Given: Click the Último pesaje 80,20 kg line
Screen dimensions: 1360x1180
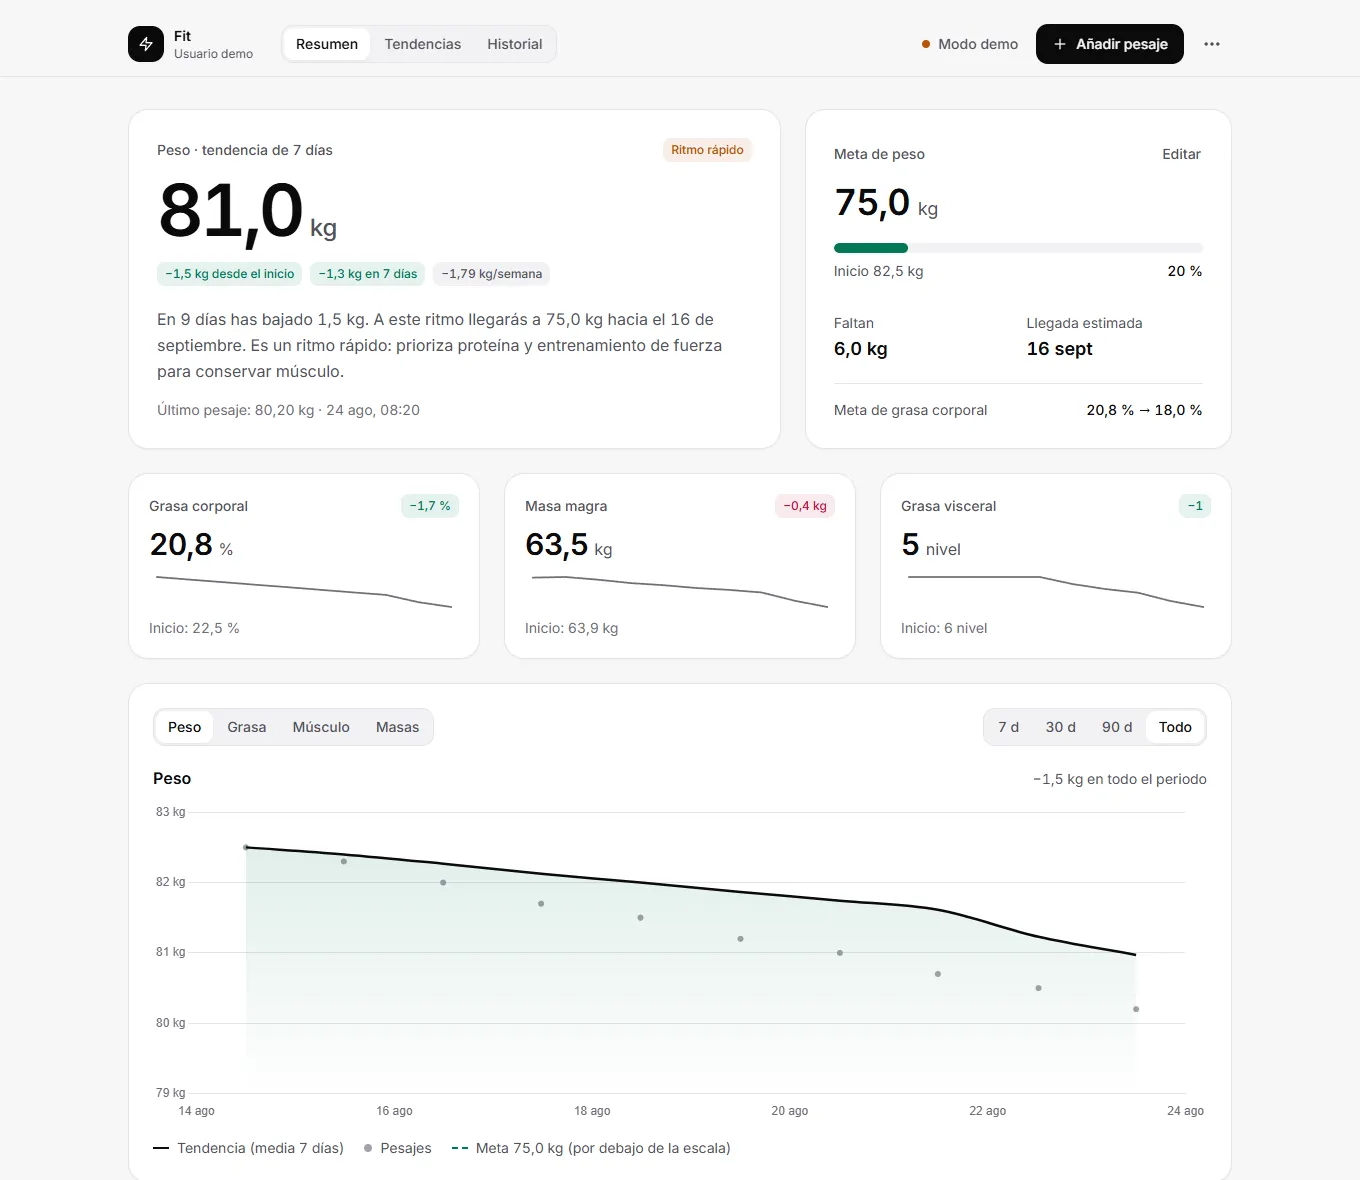Looking at the screenshot, I should [288, 410].
